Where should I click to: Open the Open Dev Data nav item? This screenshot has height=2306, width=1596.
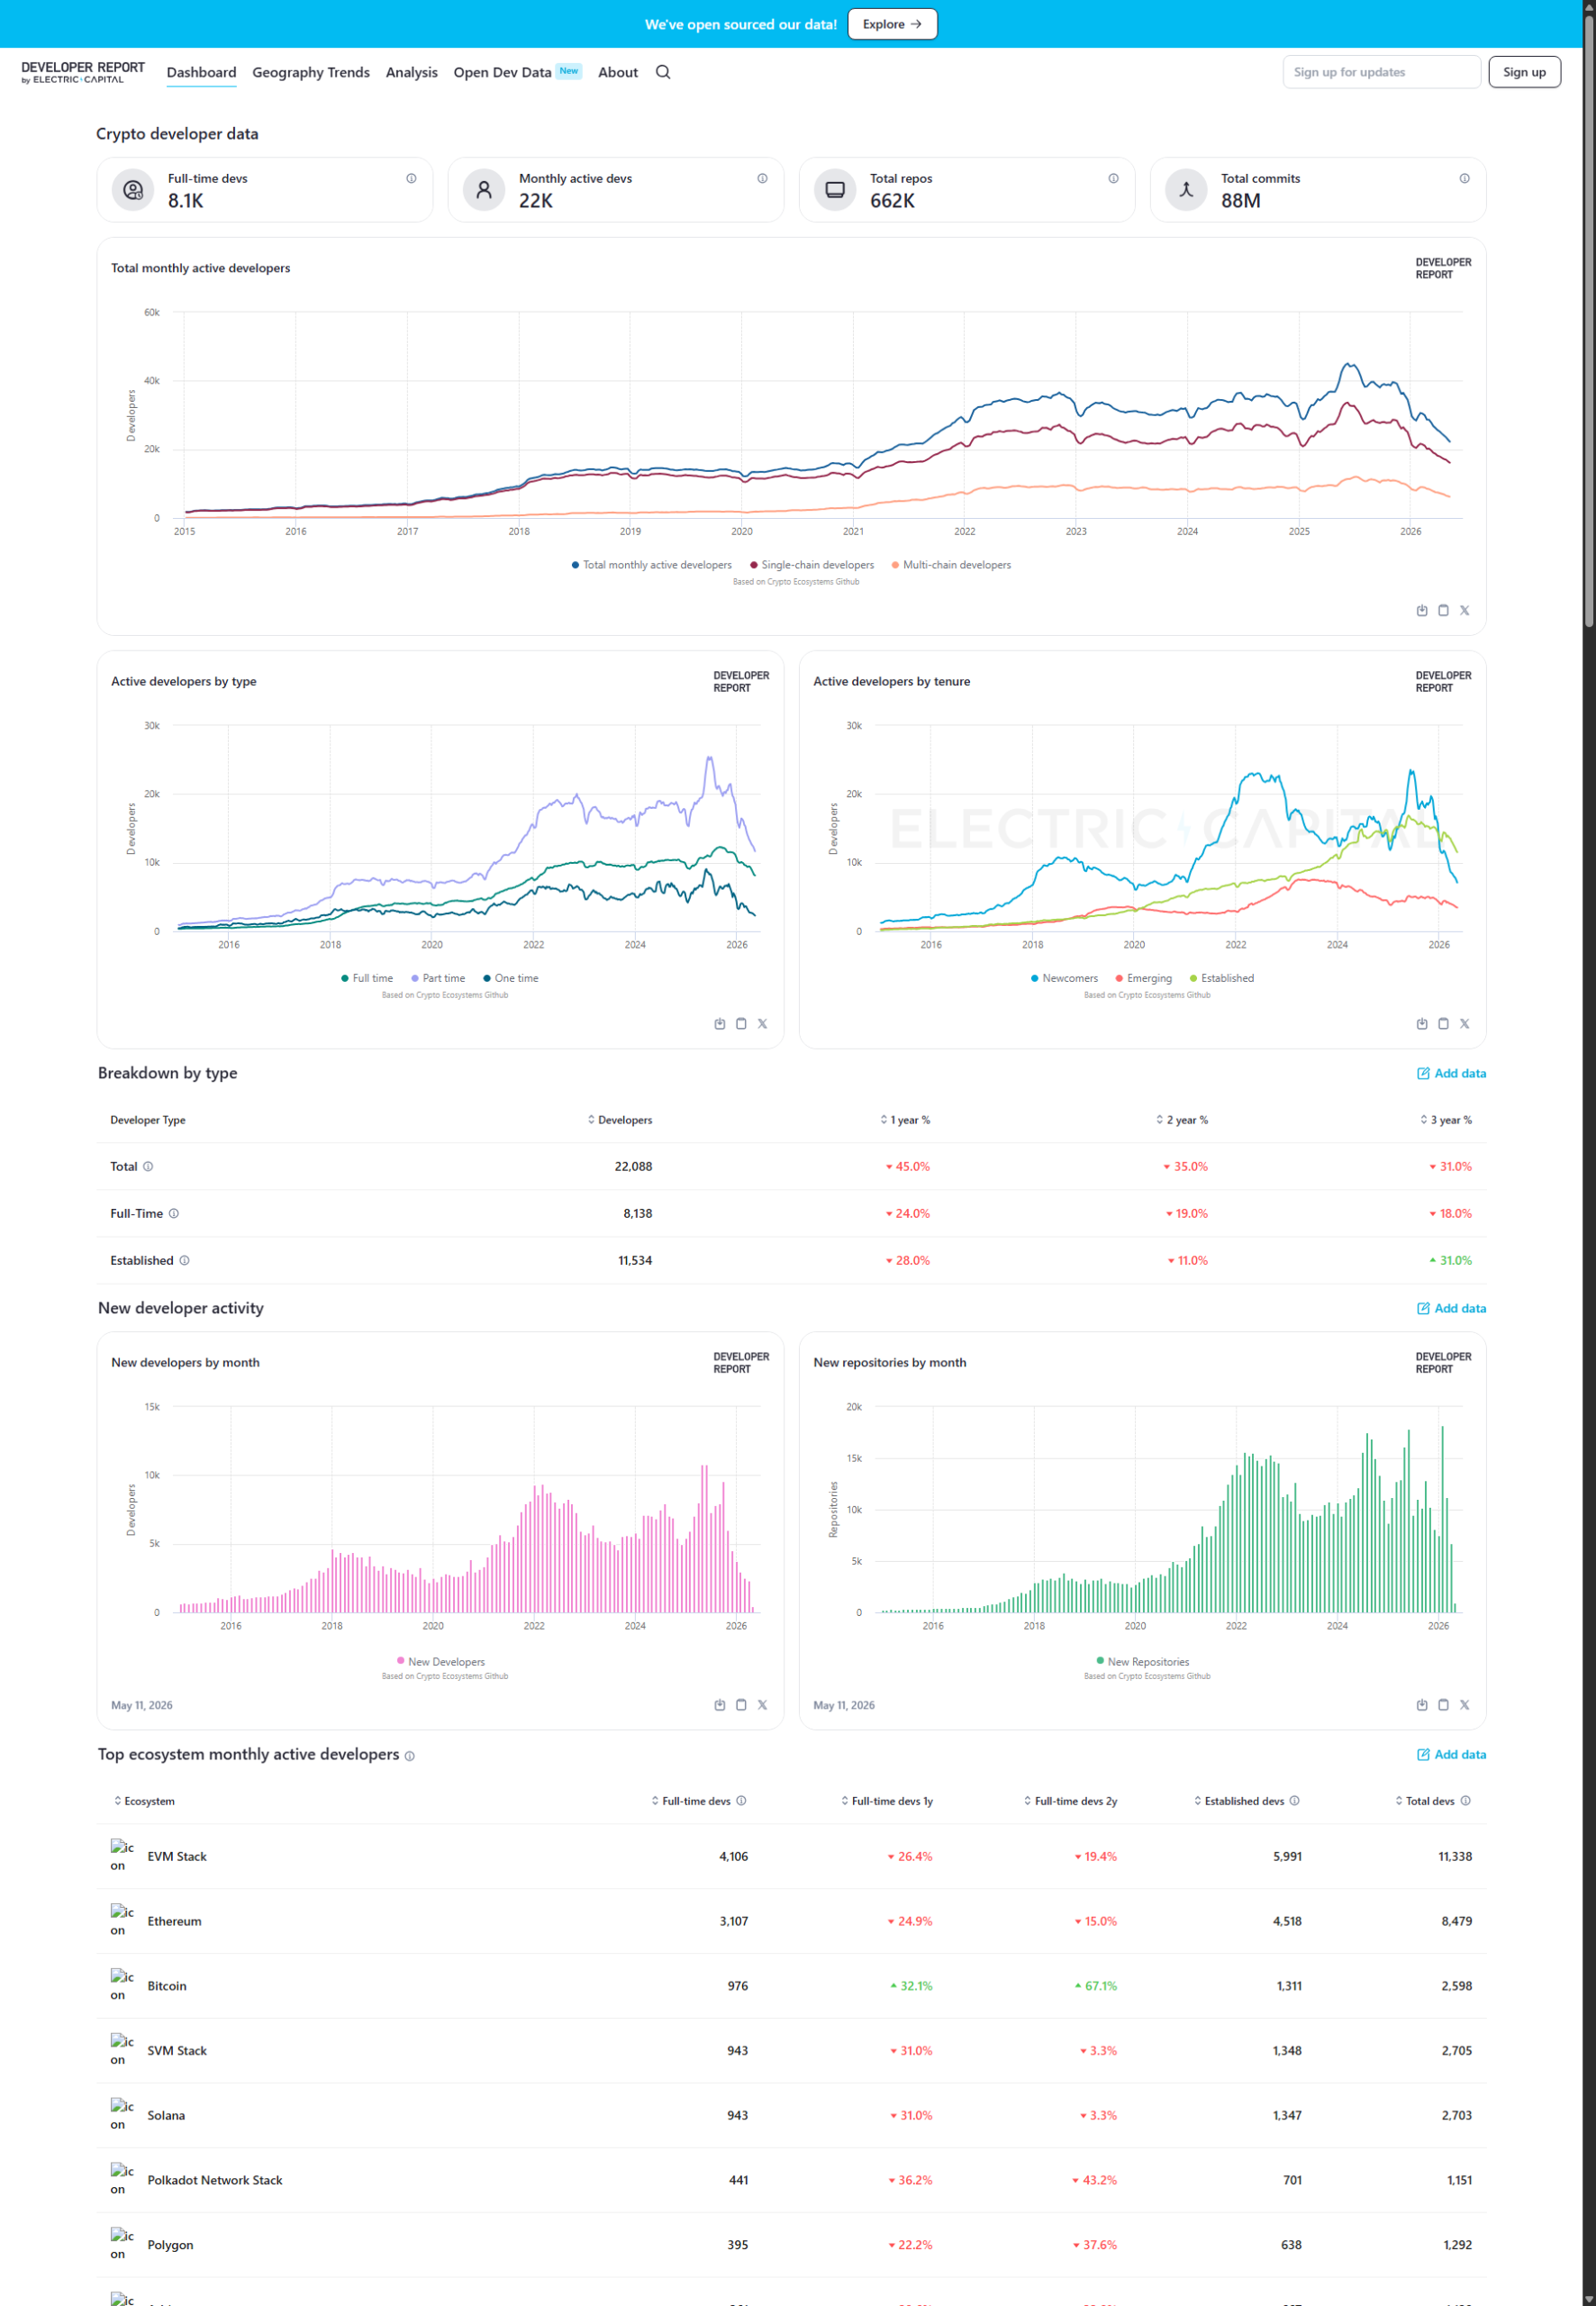click(517, 72)
